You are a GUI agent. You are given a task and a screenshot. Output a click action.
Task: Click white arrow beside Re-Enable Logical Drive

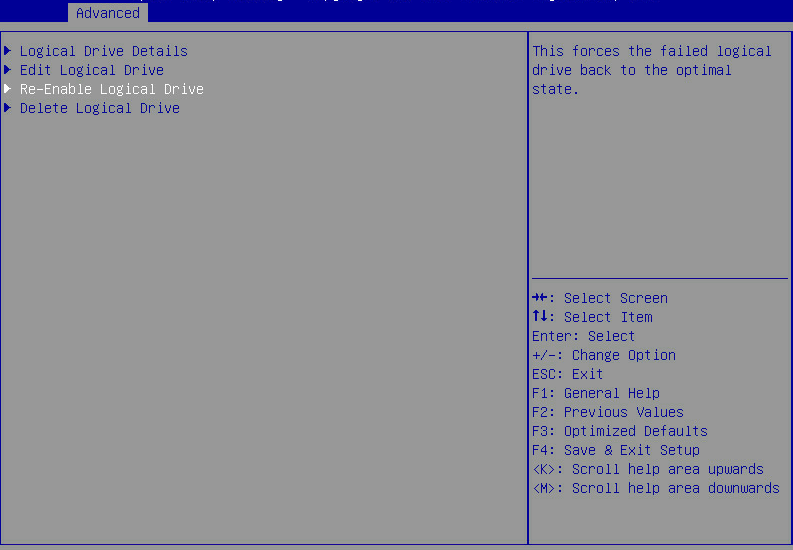[x=8, y=88]
